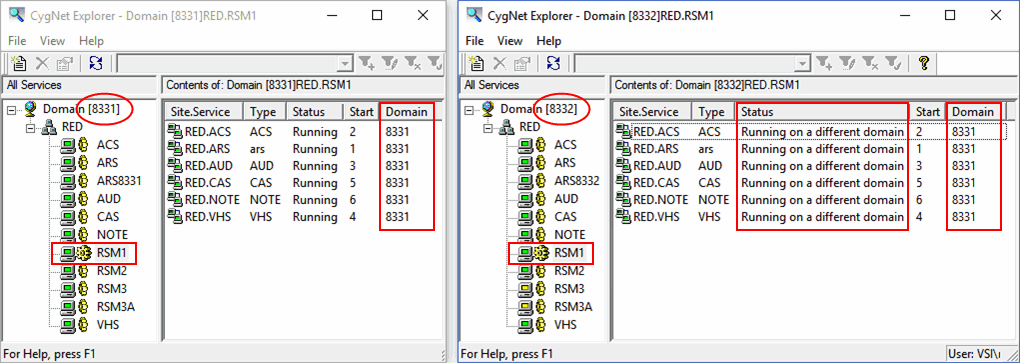Viewport: 1020px width, 363px height.
Task: Open Help menu in right window
Action: click(548, 40)
